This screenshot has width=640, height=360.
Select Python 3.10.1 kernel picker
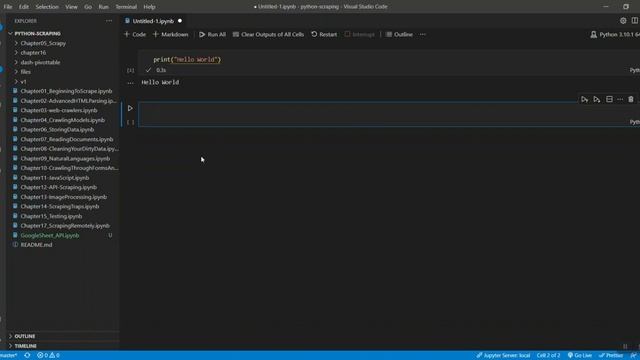pos(615,35)
